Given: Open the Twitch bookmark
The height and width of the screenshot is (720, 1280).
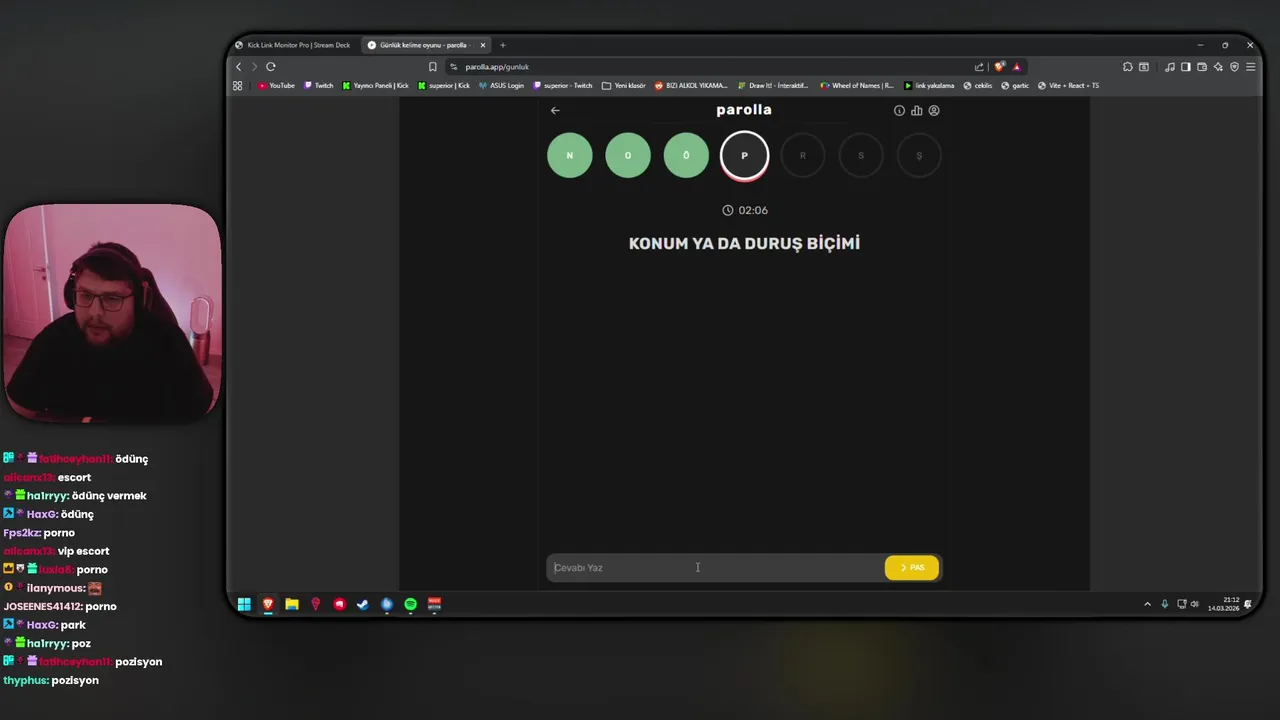Looking at the screenshot, I should pyautogui.click(x=319, y=86).
